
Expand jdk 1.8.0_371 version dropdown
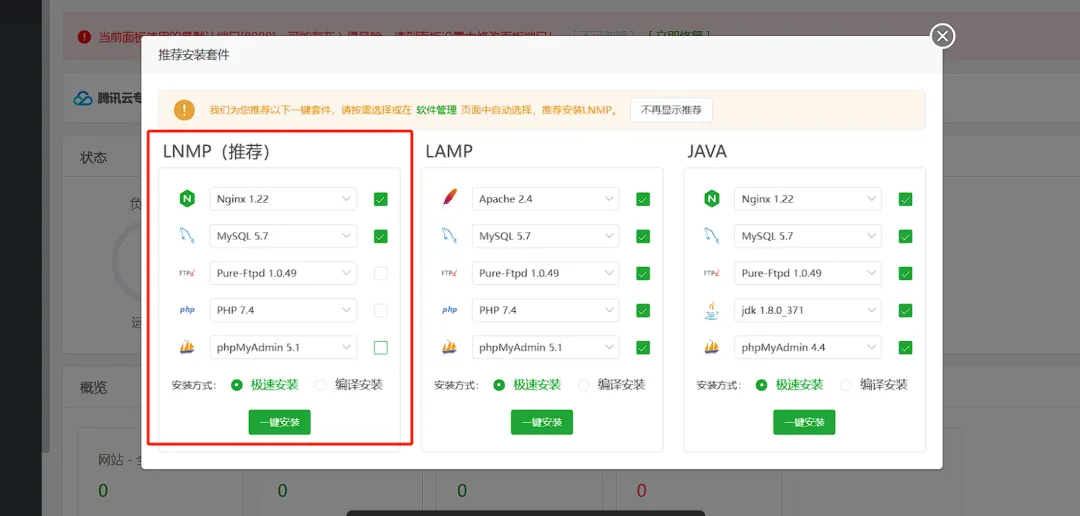[807, 311]
